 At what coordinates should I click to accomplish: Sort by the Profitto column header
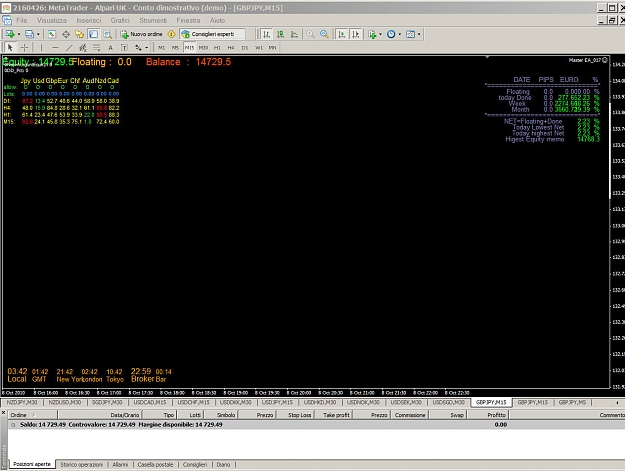pos(489,415)
